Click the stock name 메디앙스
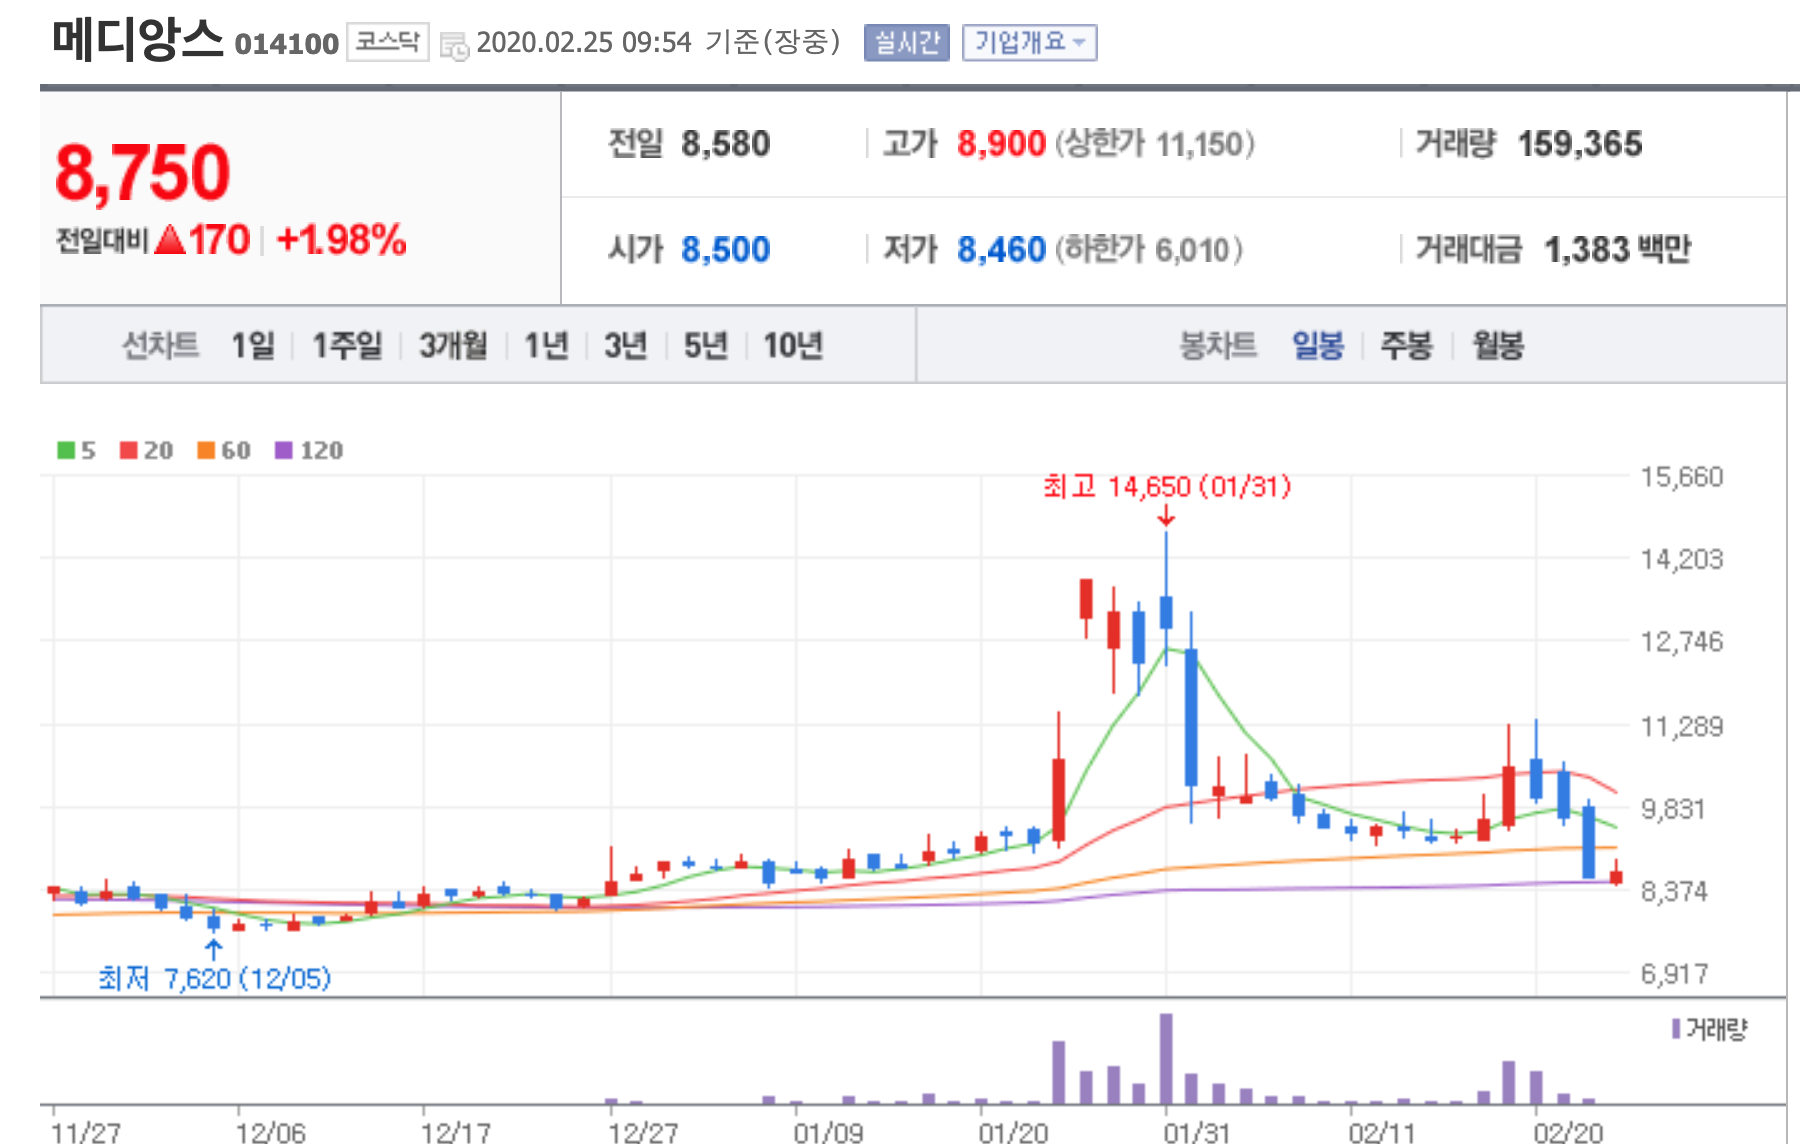Viewport: 1800px width, 1144px height. click(x=137, y=40)
